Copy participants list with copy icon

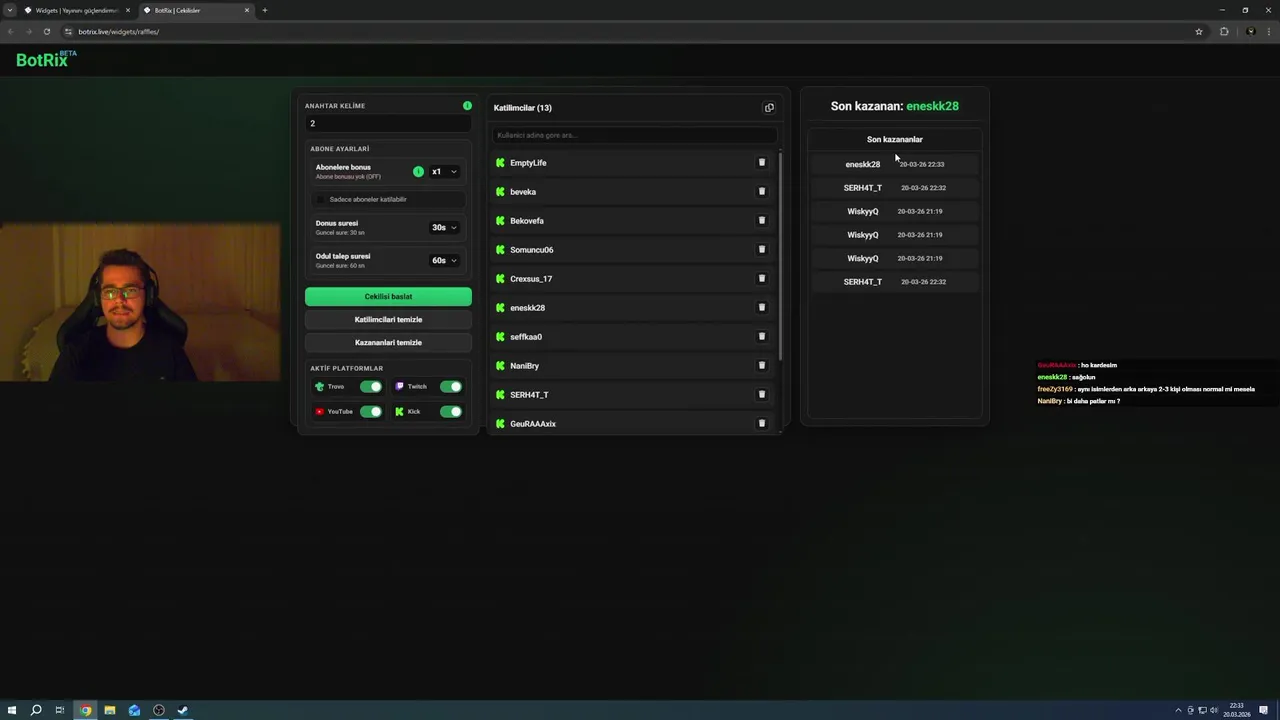tap(769, 107)
